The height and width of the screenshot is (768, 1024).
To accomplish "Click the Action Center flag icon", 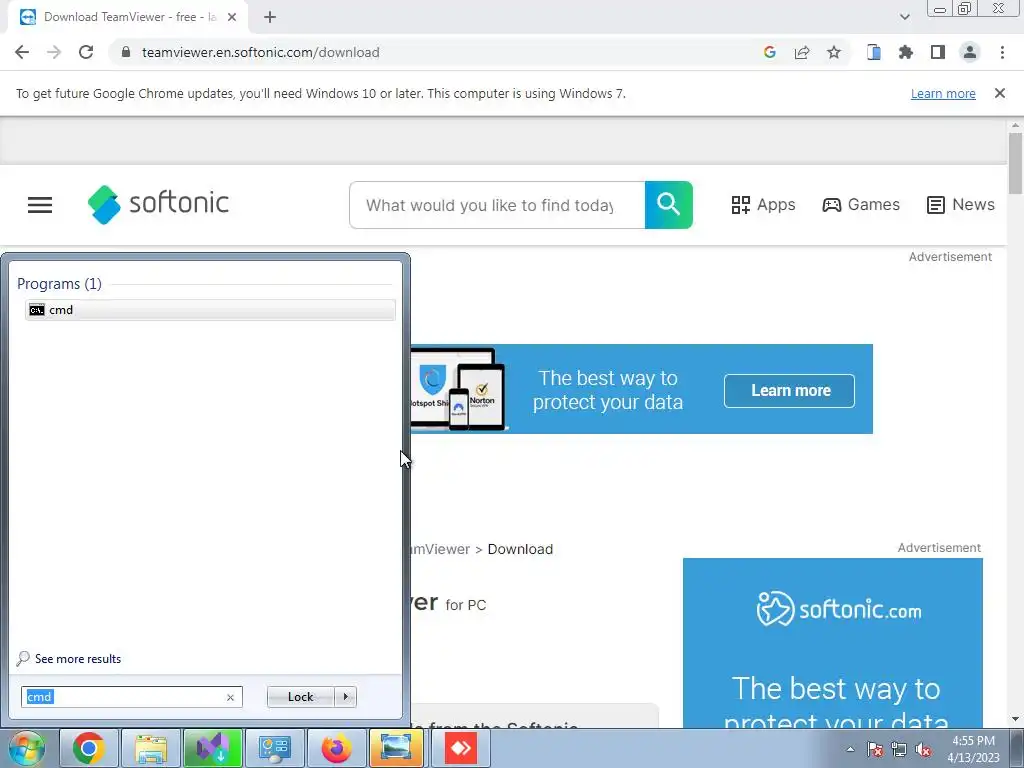I will (x=875, y=749).
